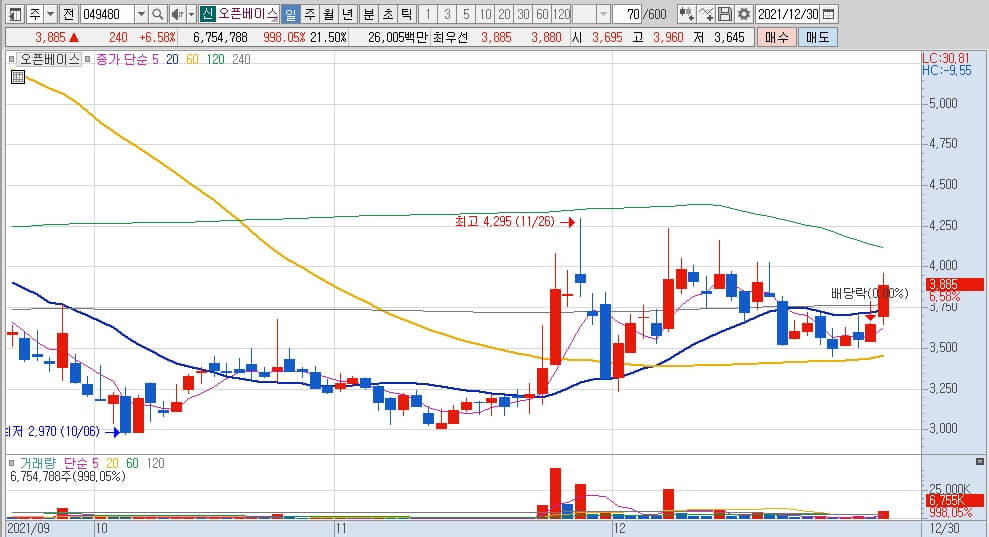This screenshot has height=537, width=989.
Task: Click the 전 button beside stock code
Action: 69,14
